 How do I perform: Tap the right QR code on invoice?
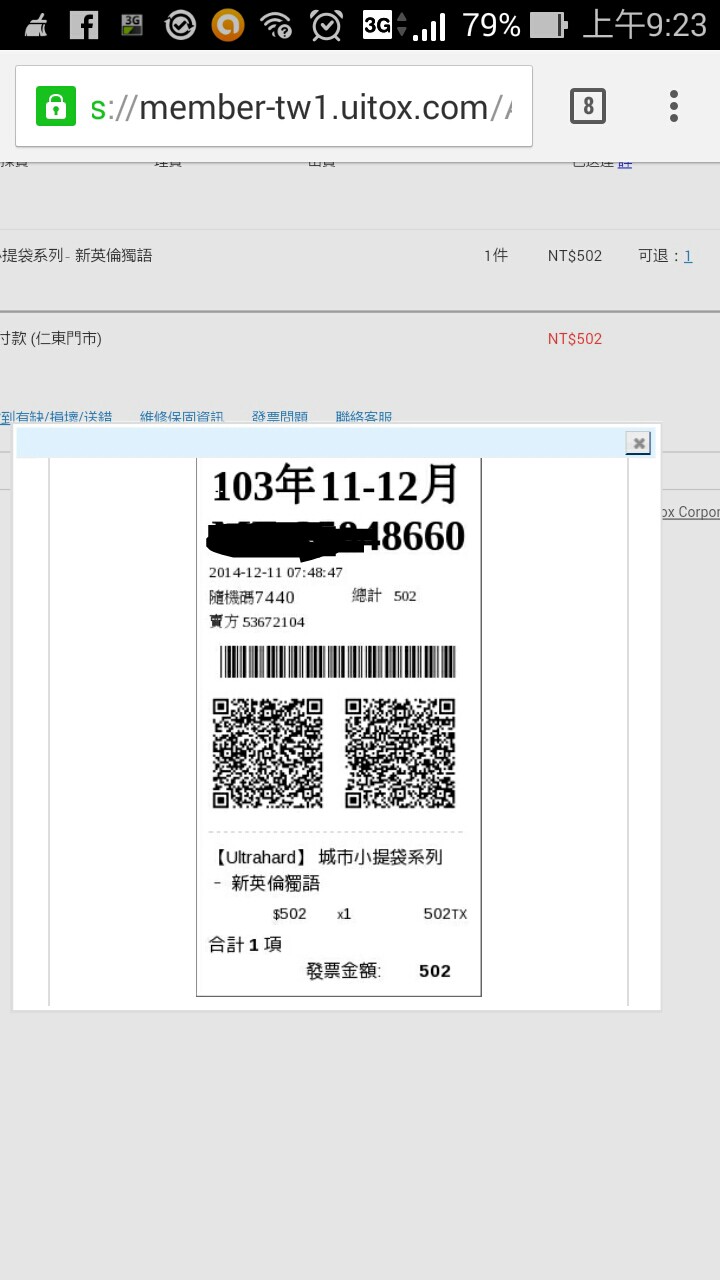(400, 753)
